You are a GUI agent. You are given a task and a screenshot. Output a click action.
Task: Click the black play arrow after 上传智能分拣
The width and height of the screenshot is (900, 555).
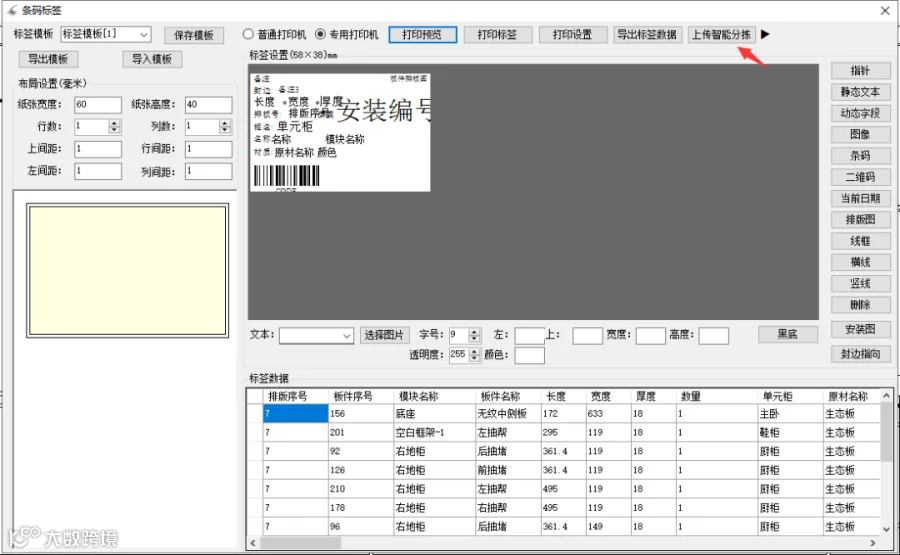[765, 34]
